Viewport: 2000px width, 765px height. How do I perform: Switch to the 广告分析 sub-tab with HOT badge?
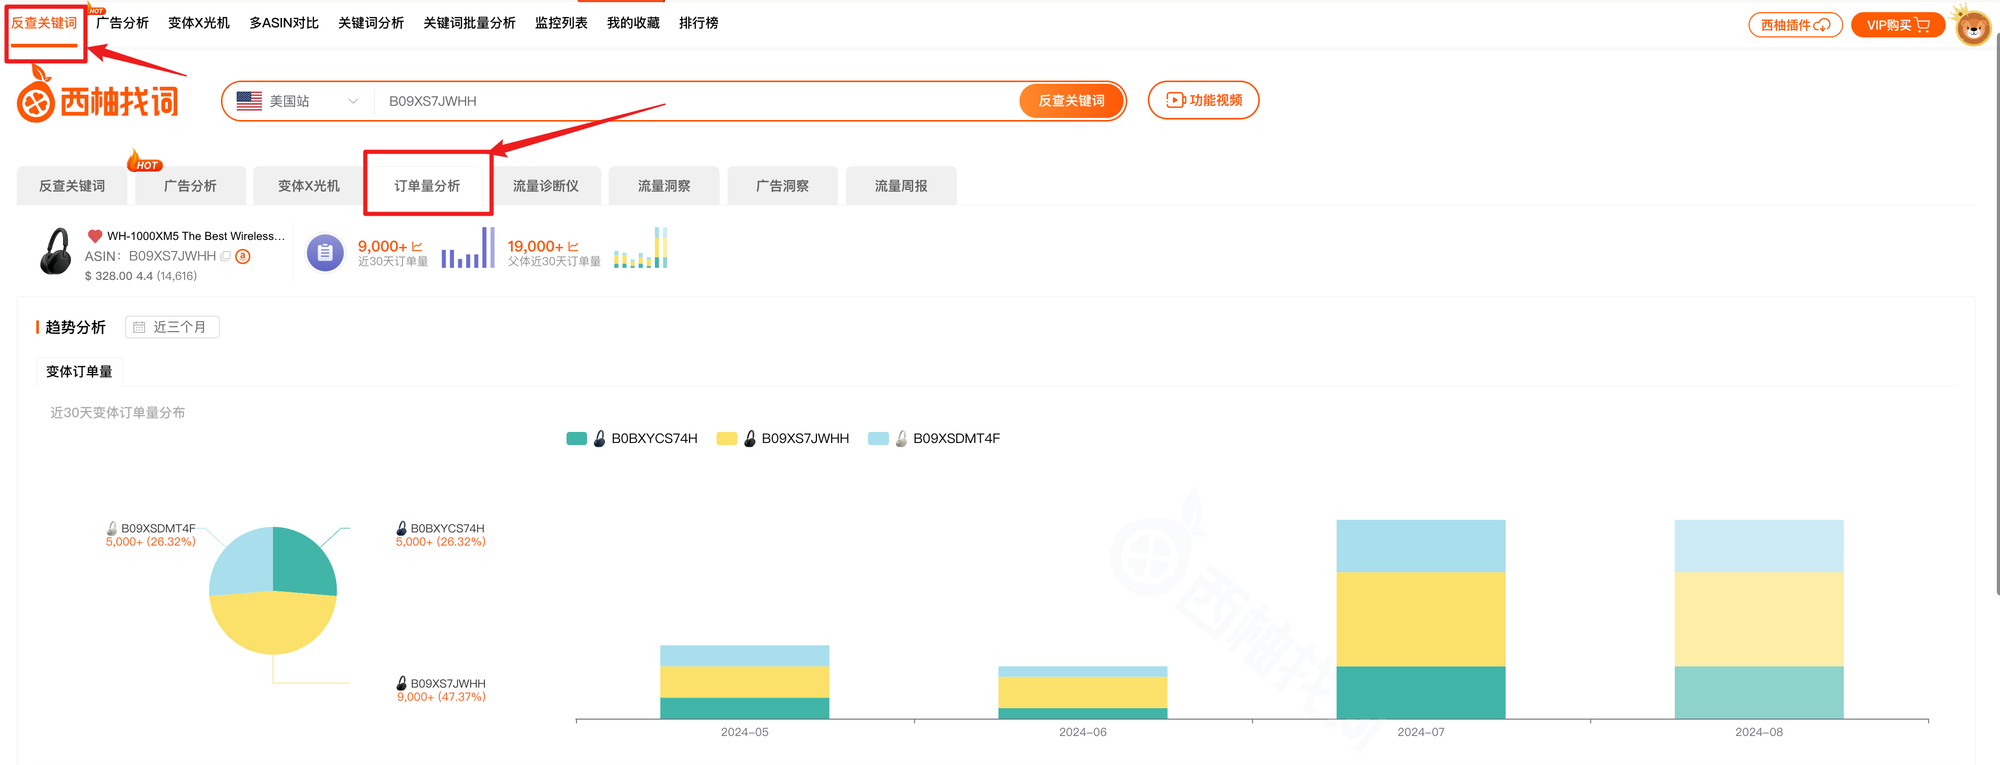point(190,186)
